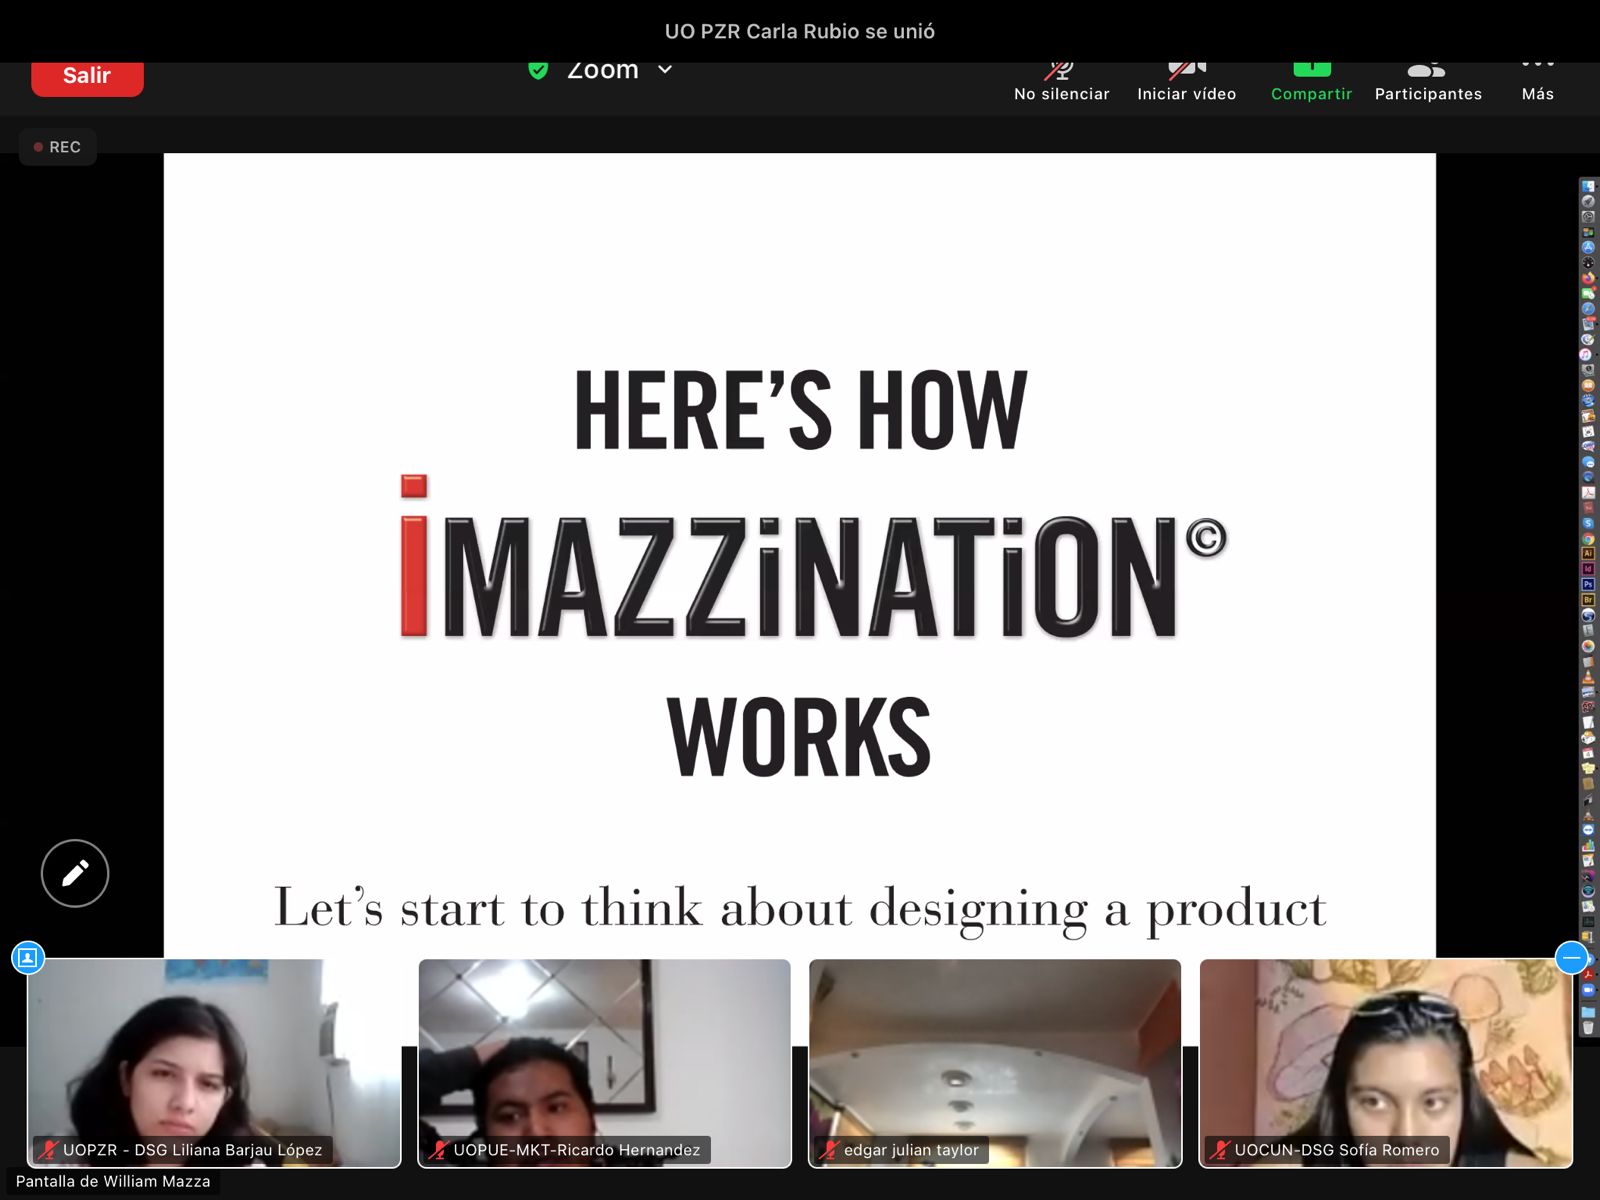
Task: Select edgar julian taylor video thumbnail
Action: 995,1063
